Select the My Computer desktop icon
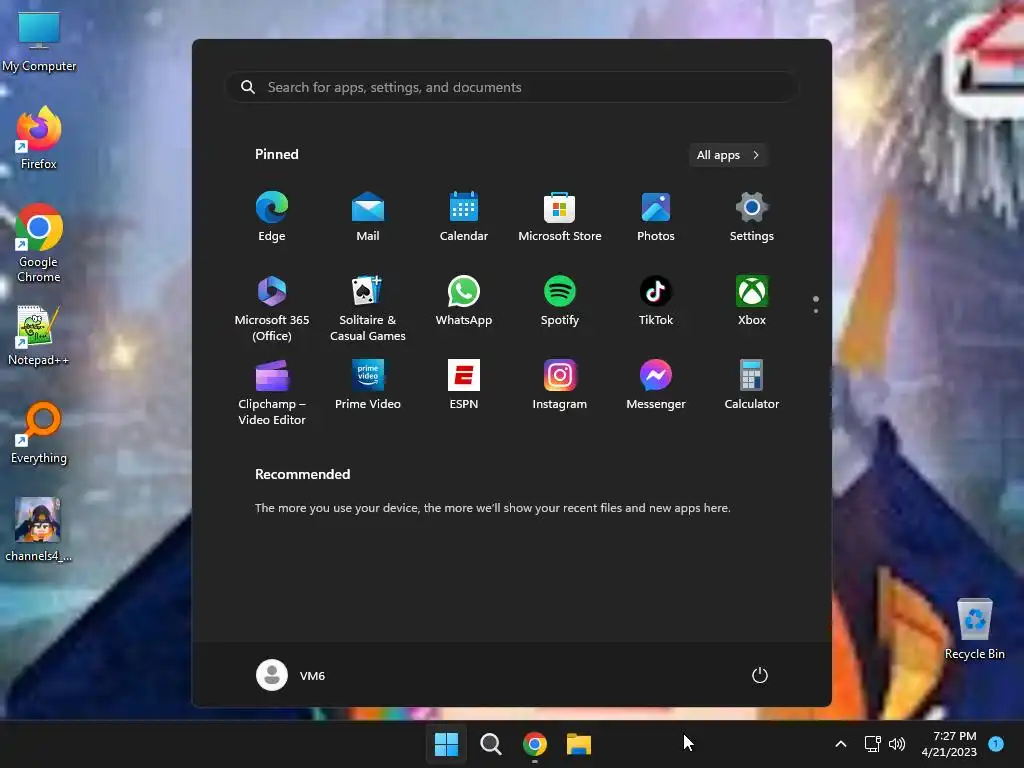 pos(39,40)
